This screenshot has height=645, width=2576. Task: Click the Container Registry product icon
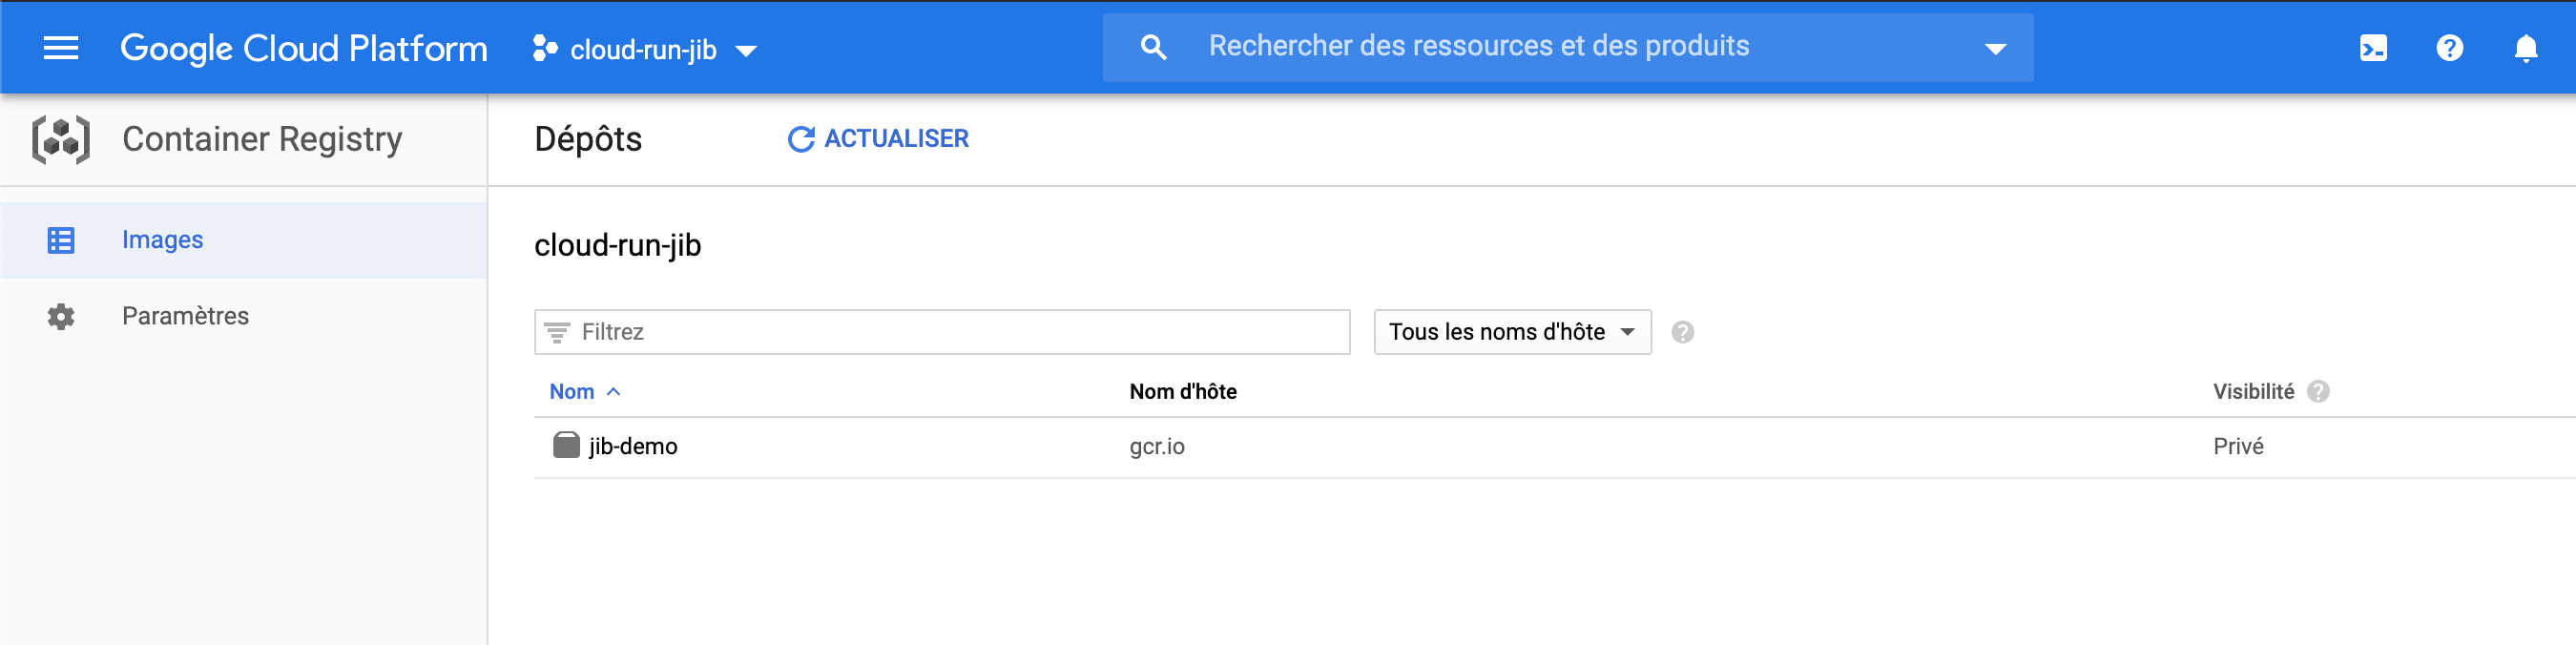61,139
